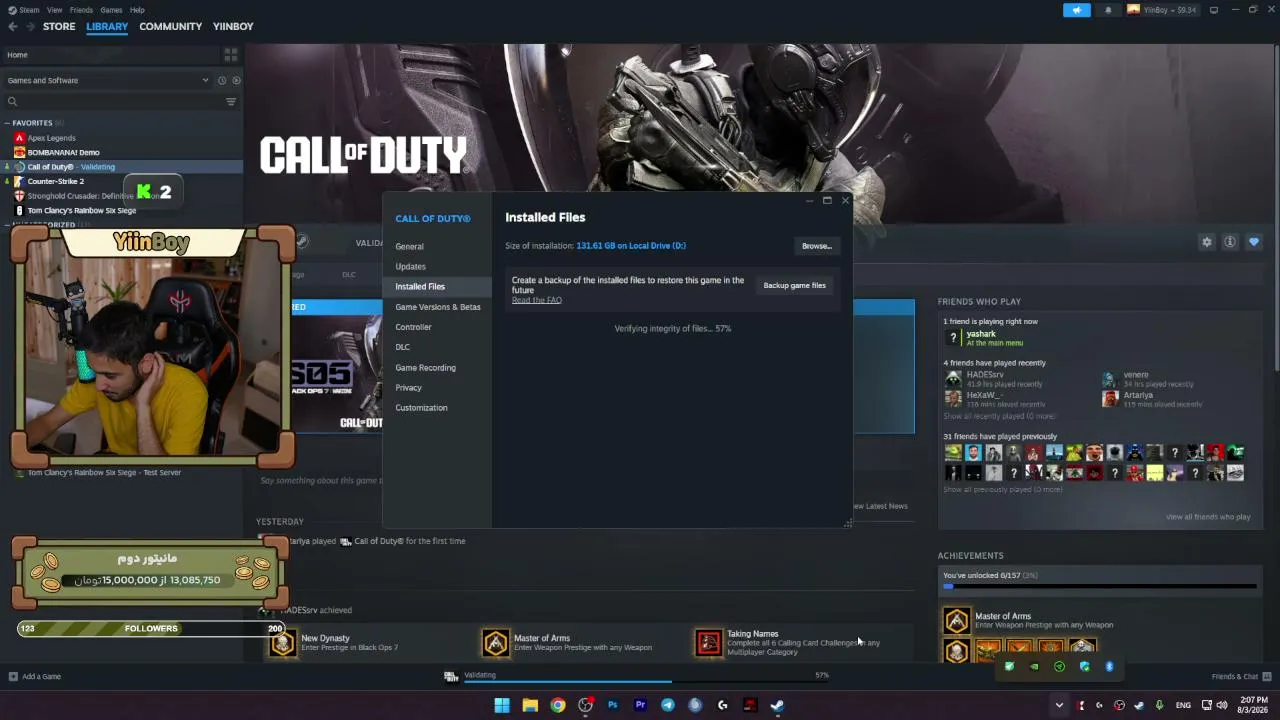Open the Windows Start menu

tap(502, 705)
